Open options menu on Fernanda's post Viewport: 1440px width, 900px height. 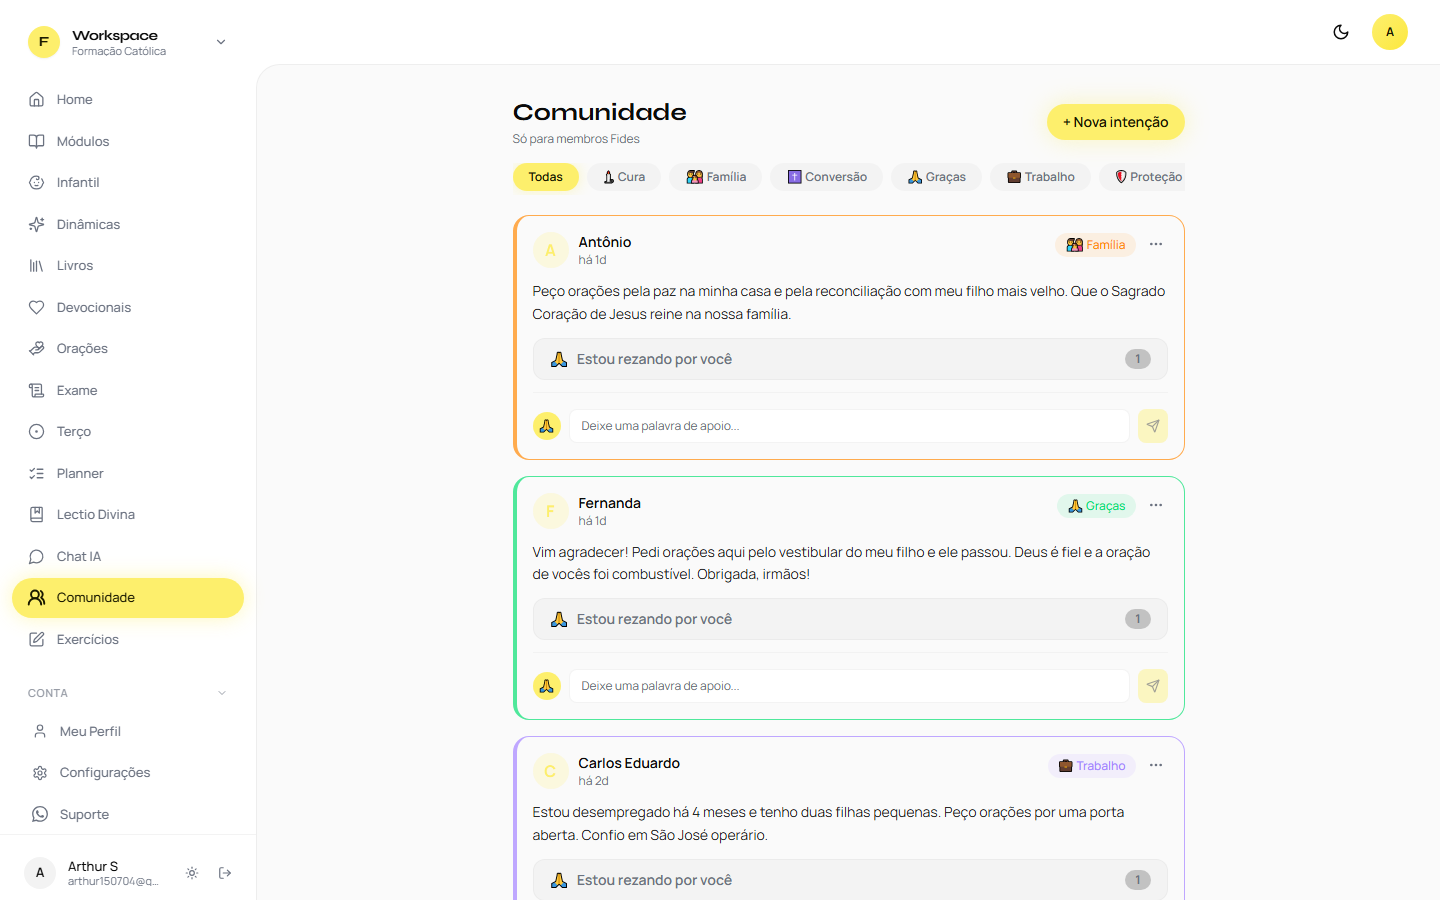(x=1156, y=505)
